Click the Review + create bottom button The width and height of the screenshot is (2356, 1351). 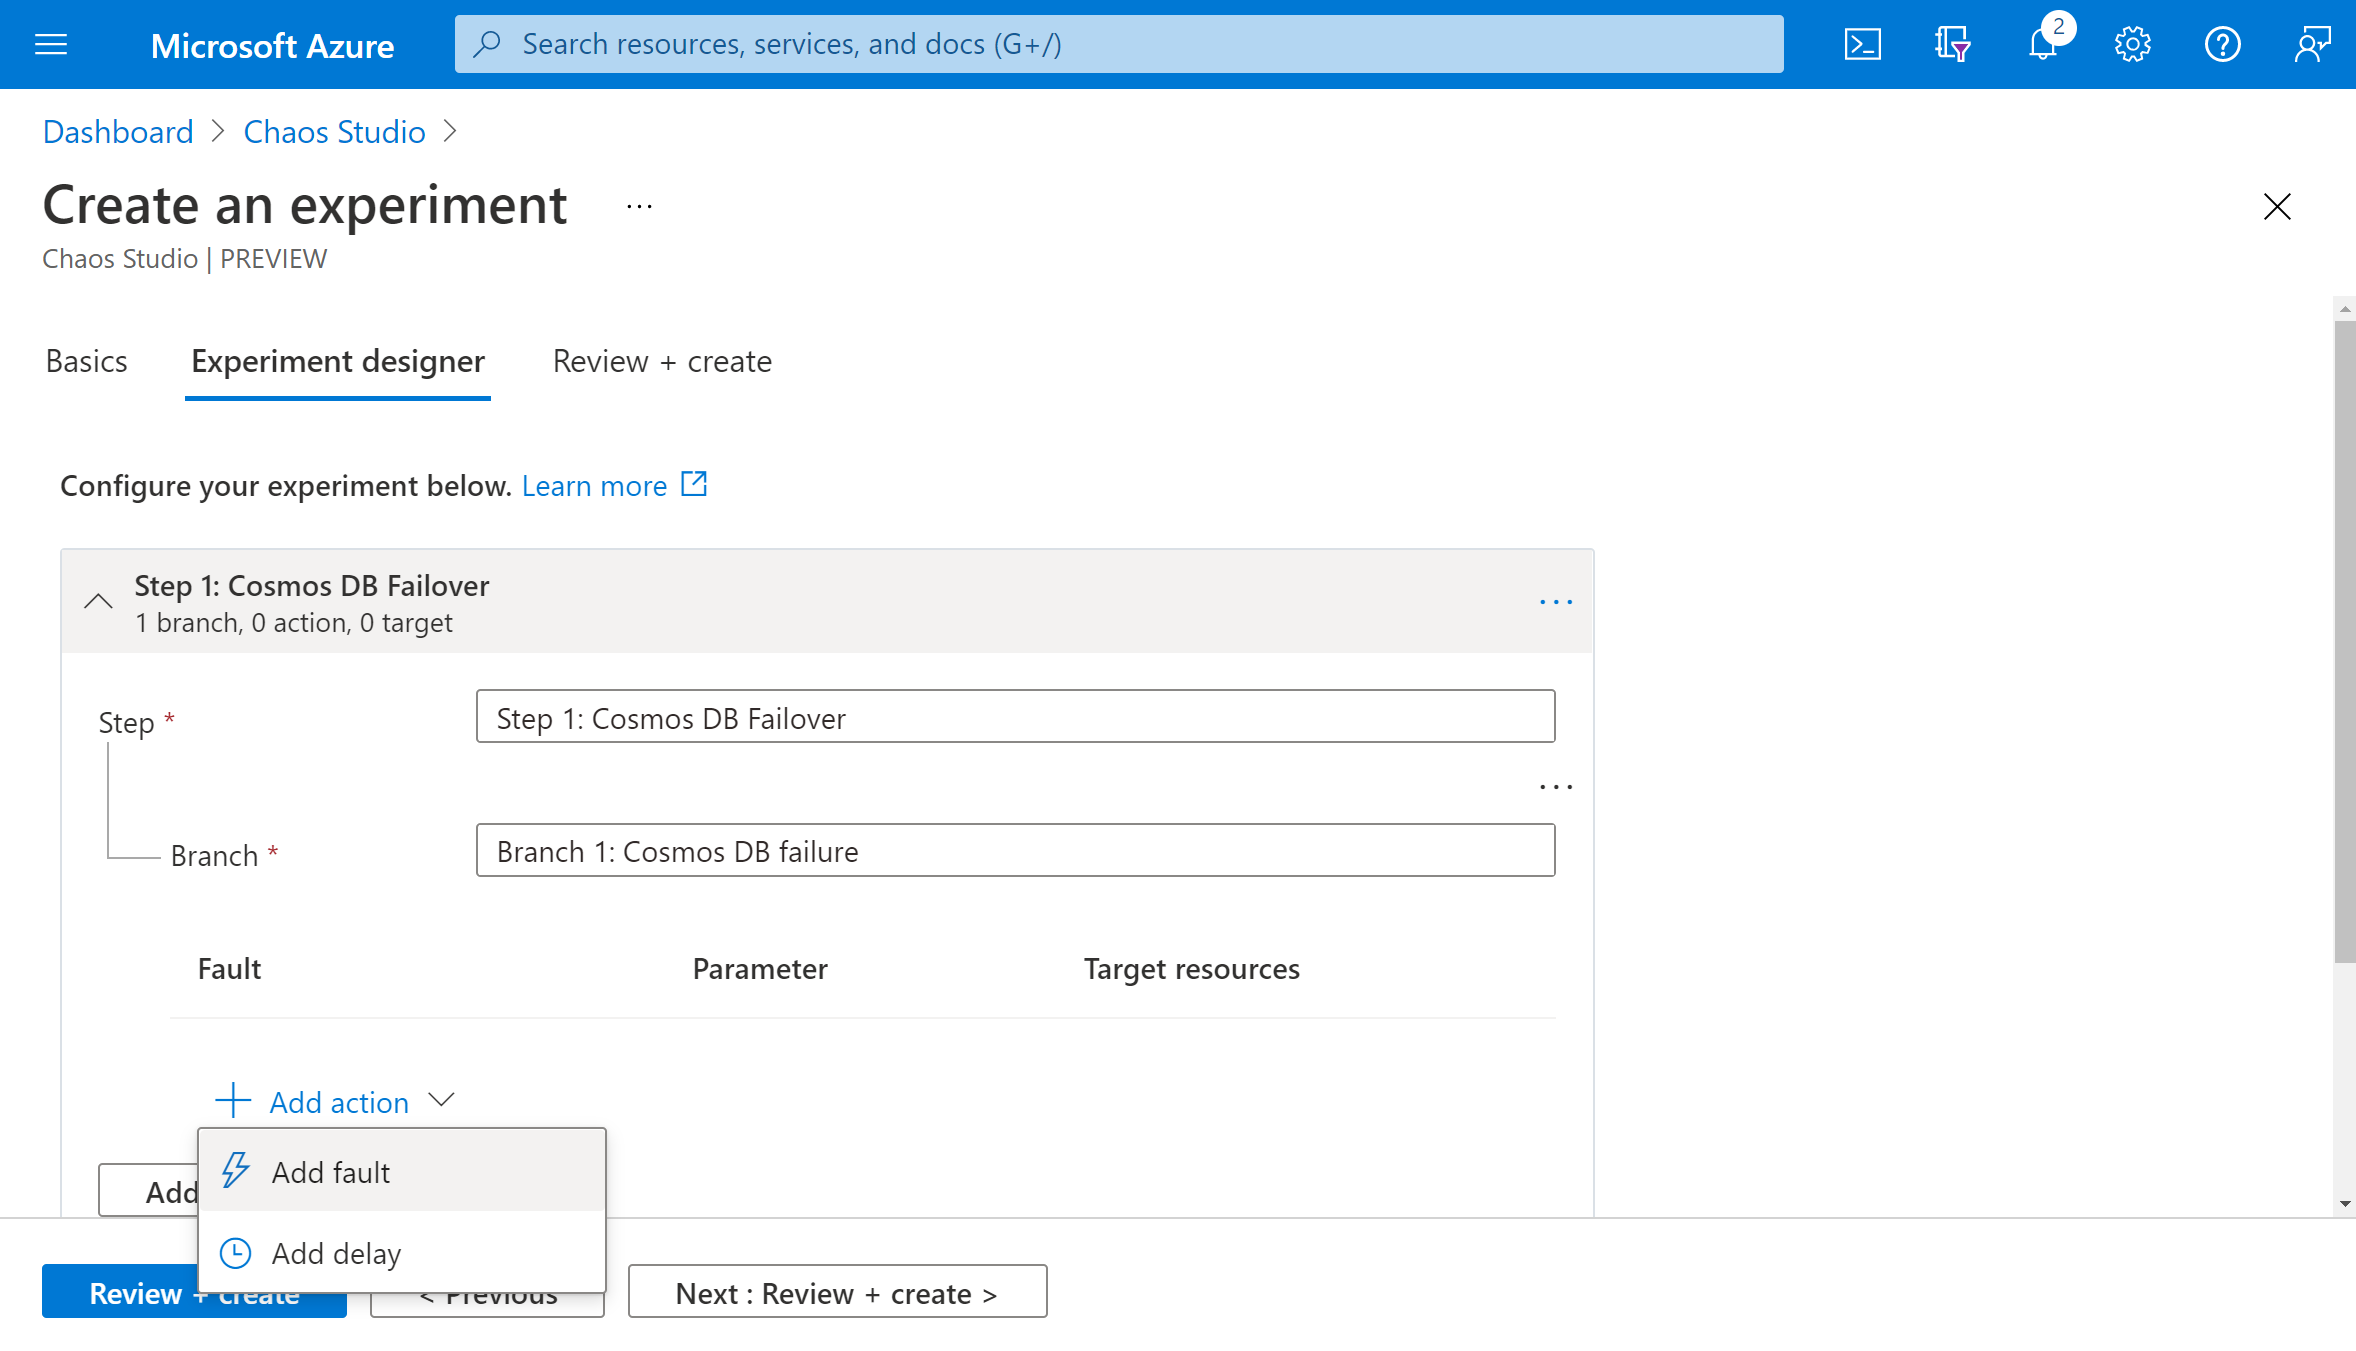pyautogui.click(x=193, y=1291)
